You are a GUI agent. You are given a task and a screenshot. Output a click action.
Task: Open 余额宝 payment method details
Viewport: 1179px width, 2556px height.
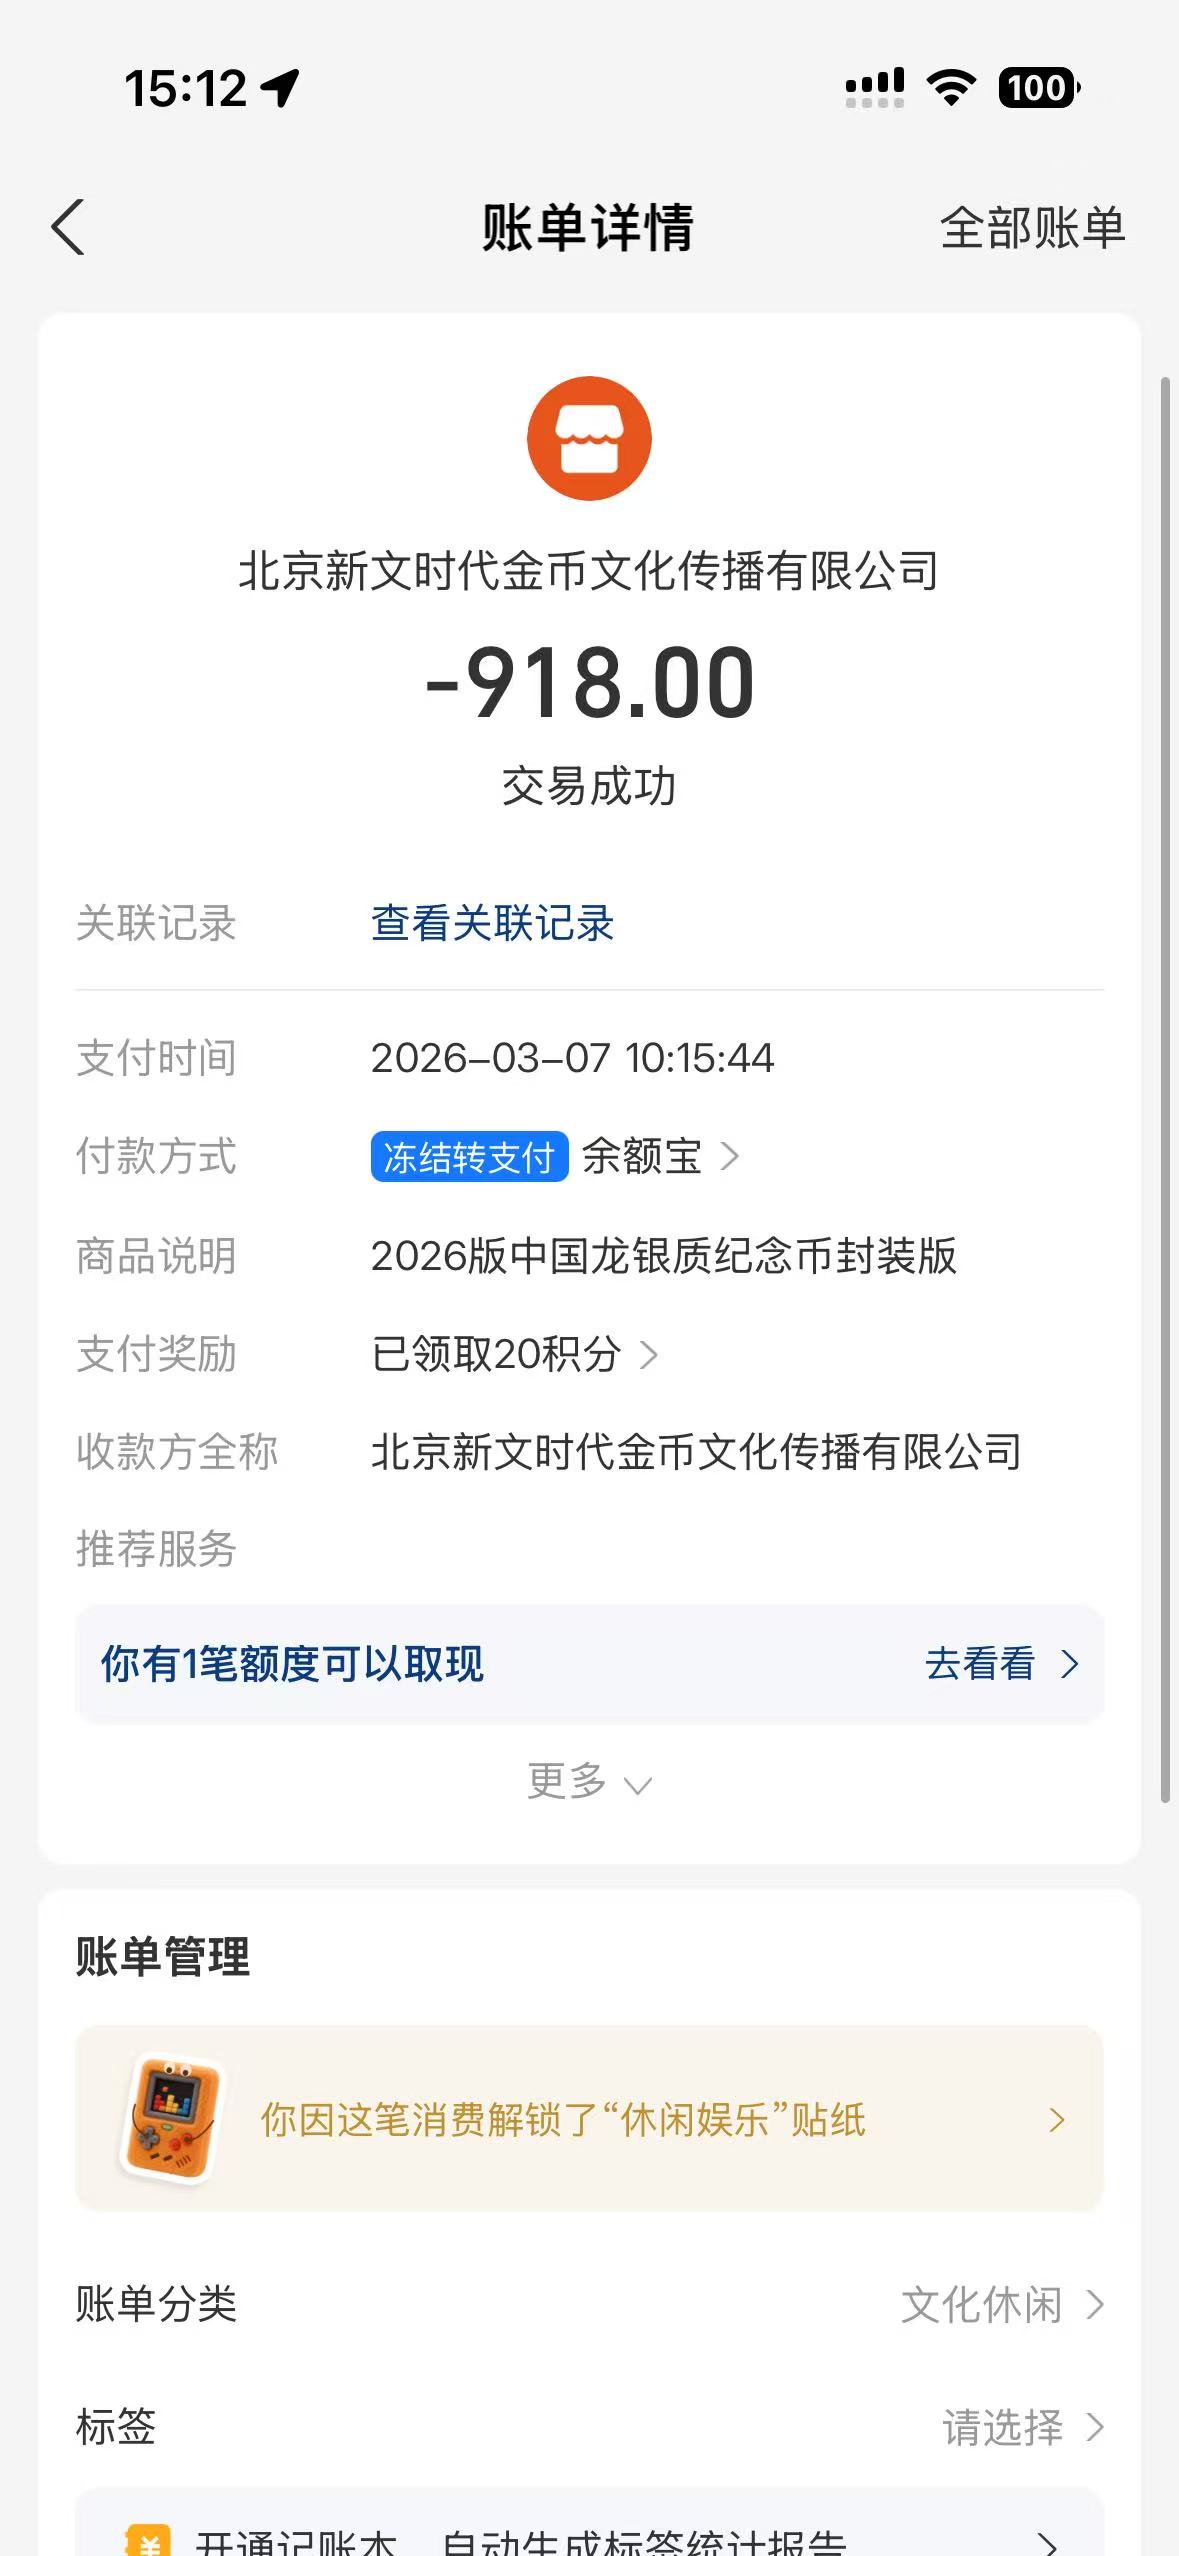660,1157
